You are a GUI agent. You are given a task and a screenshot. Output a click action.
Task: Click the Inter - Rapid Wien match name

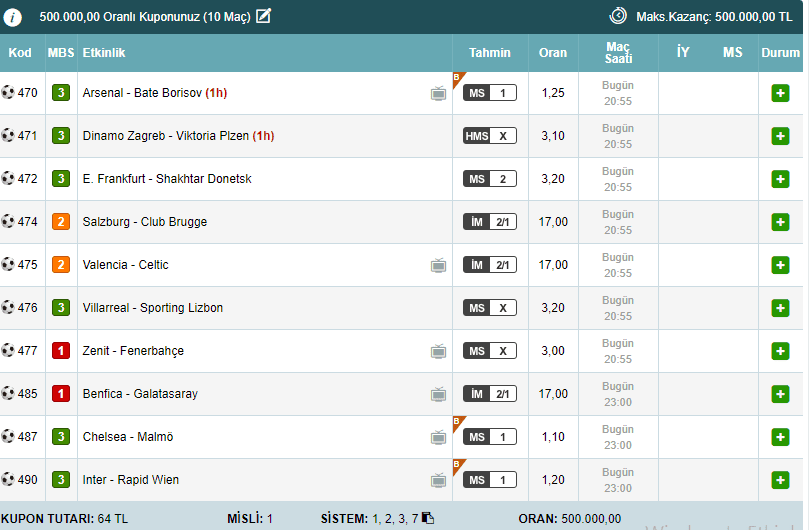click(x=131, y=480)
